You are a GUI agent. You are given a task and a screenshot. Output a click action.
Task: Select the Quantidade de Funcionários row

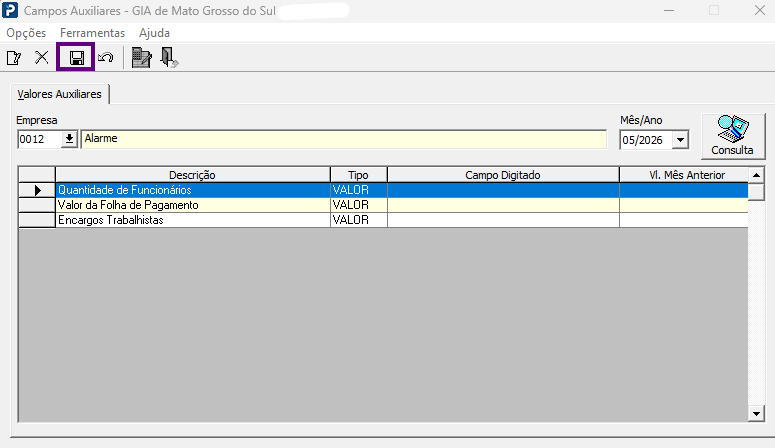383,190
